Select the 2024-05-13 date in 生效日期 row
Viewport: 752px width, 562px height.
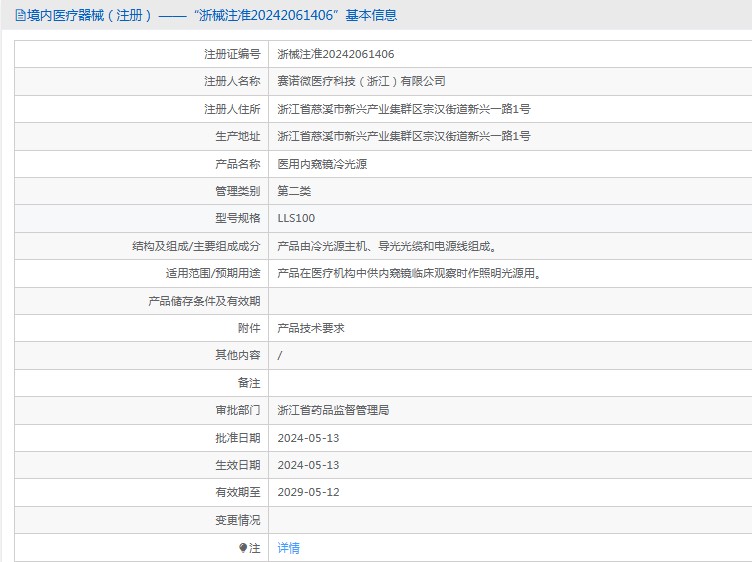point(308,465)
